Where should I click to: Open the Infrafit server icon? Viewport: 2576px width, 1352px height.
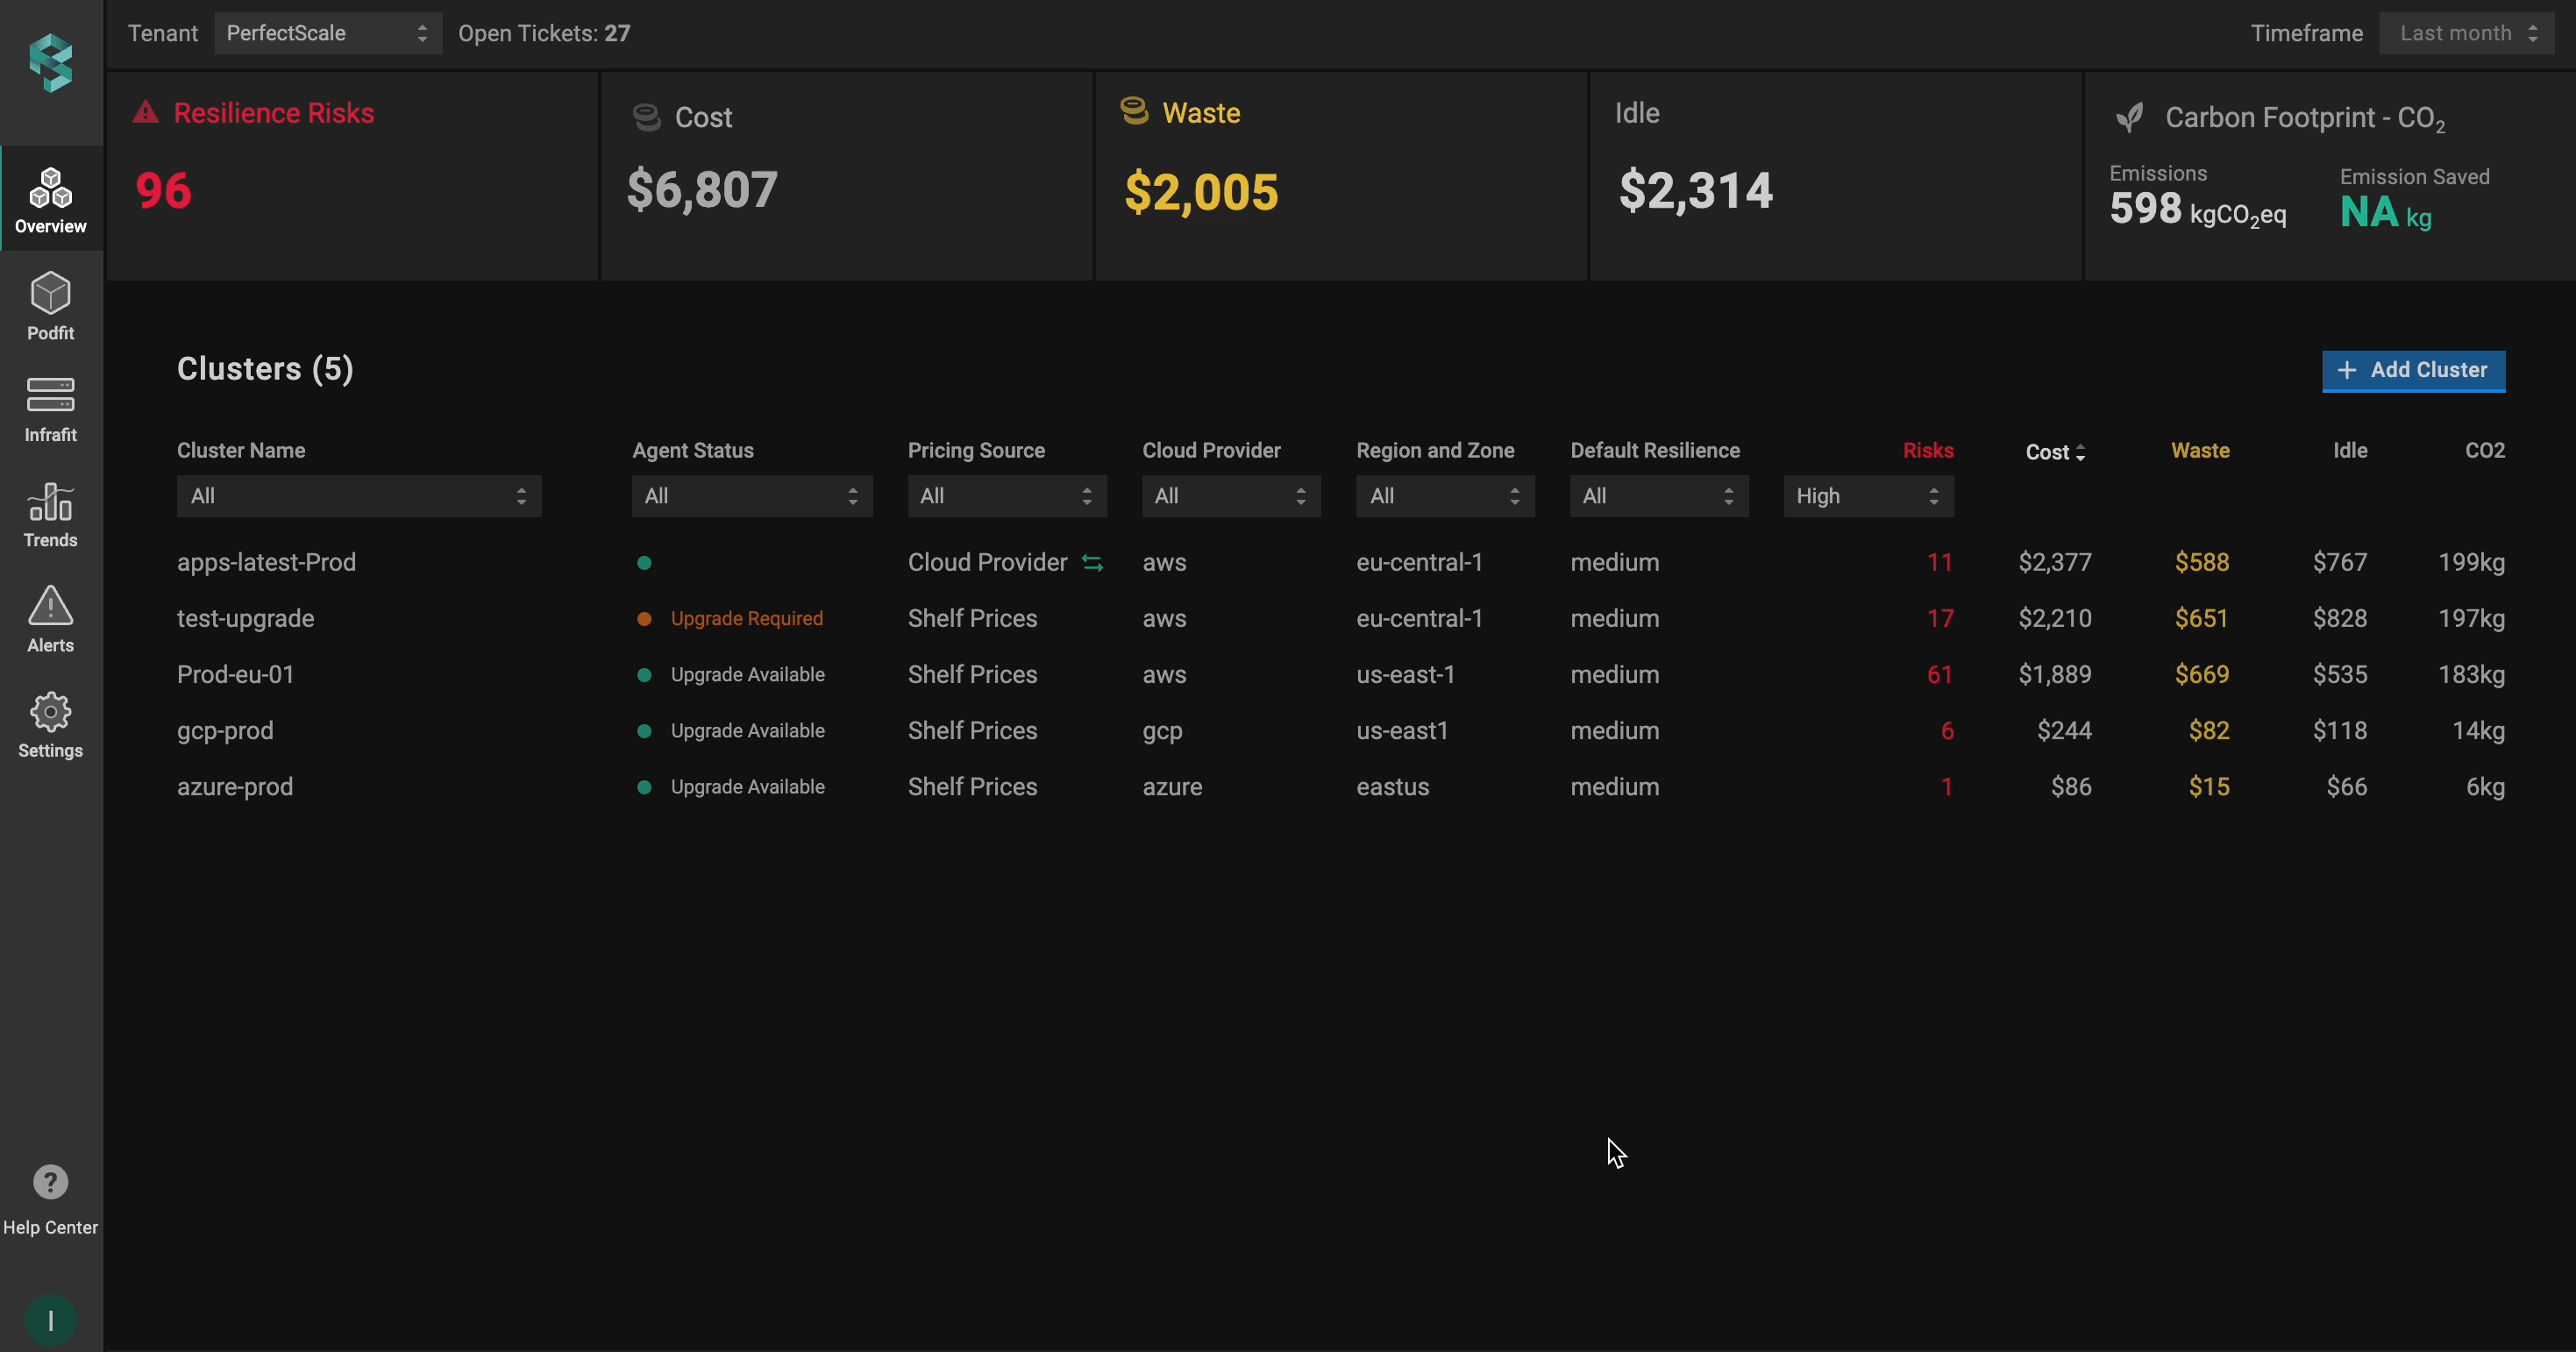[50, 395]
